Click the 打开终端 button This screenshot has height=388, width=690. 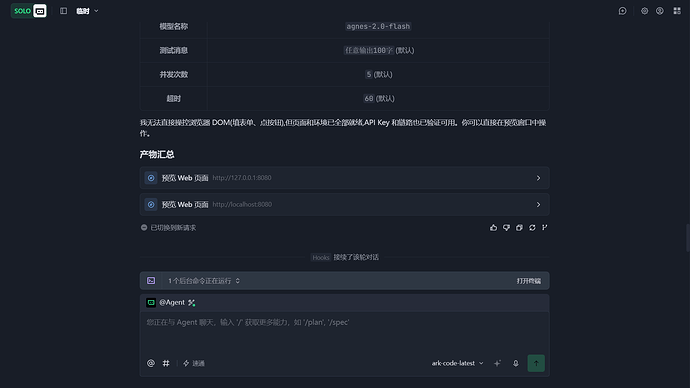pos(529,281)
